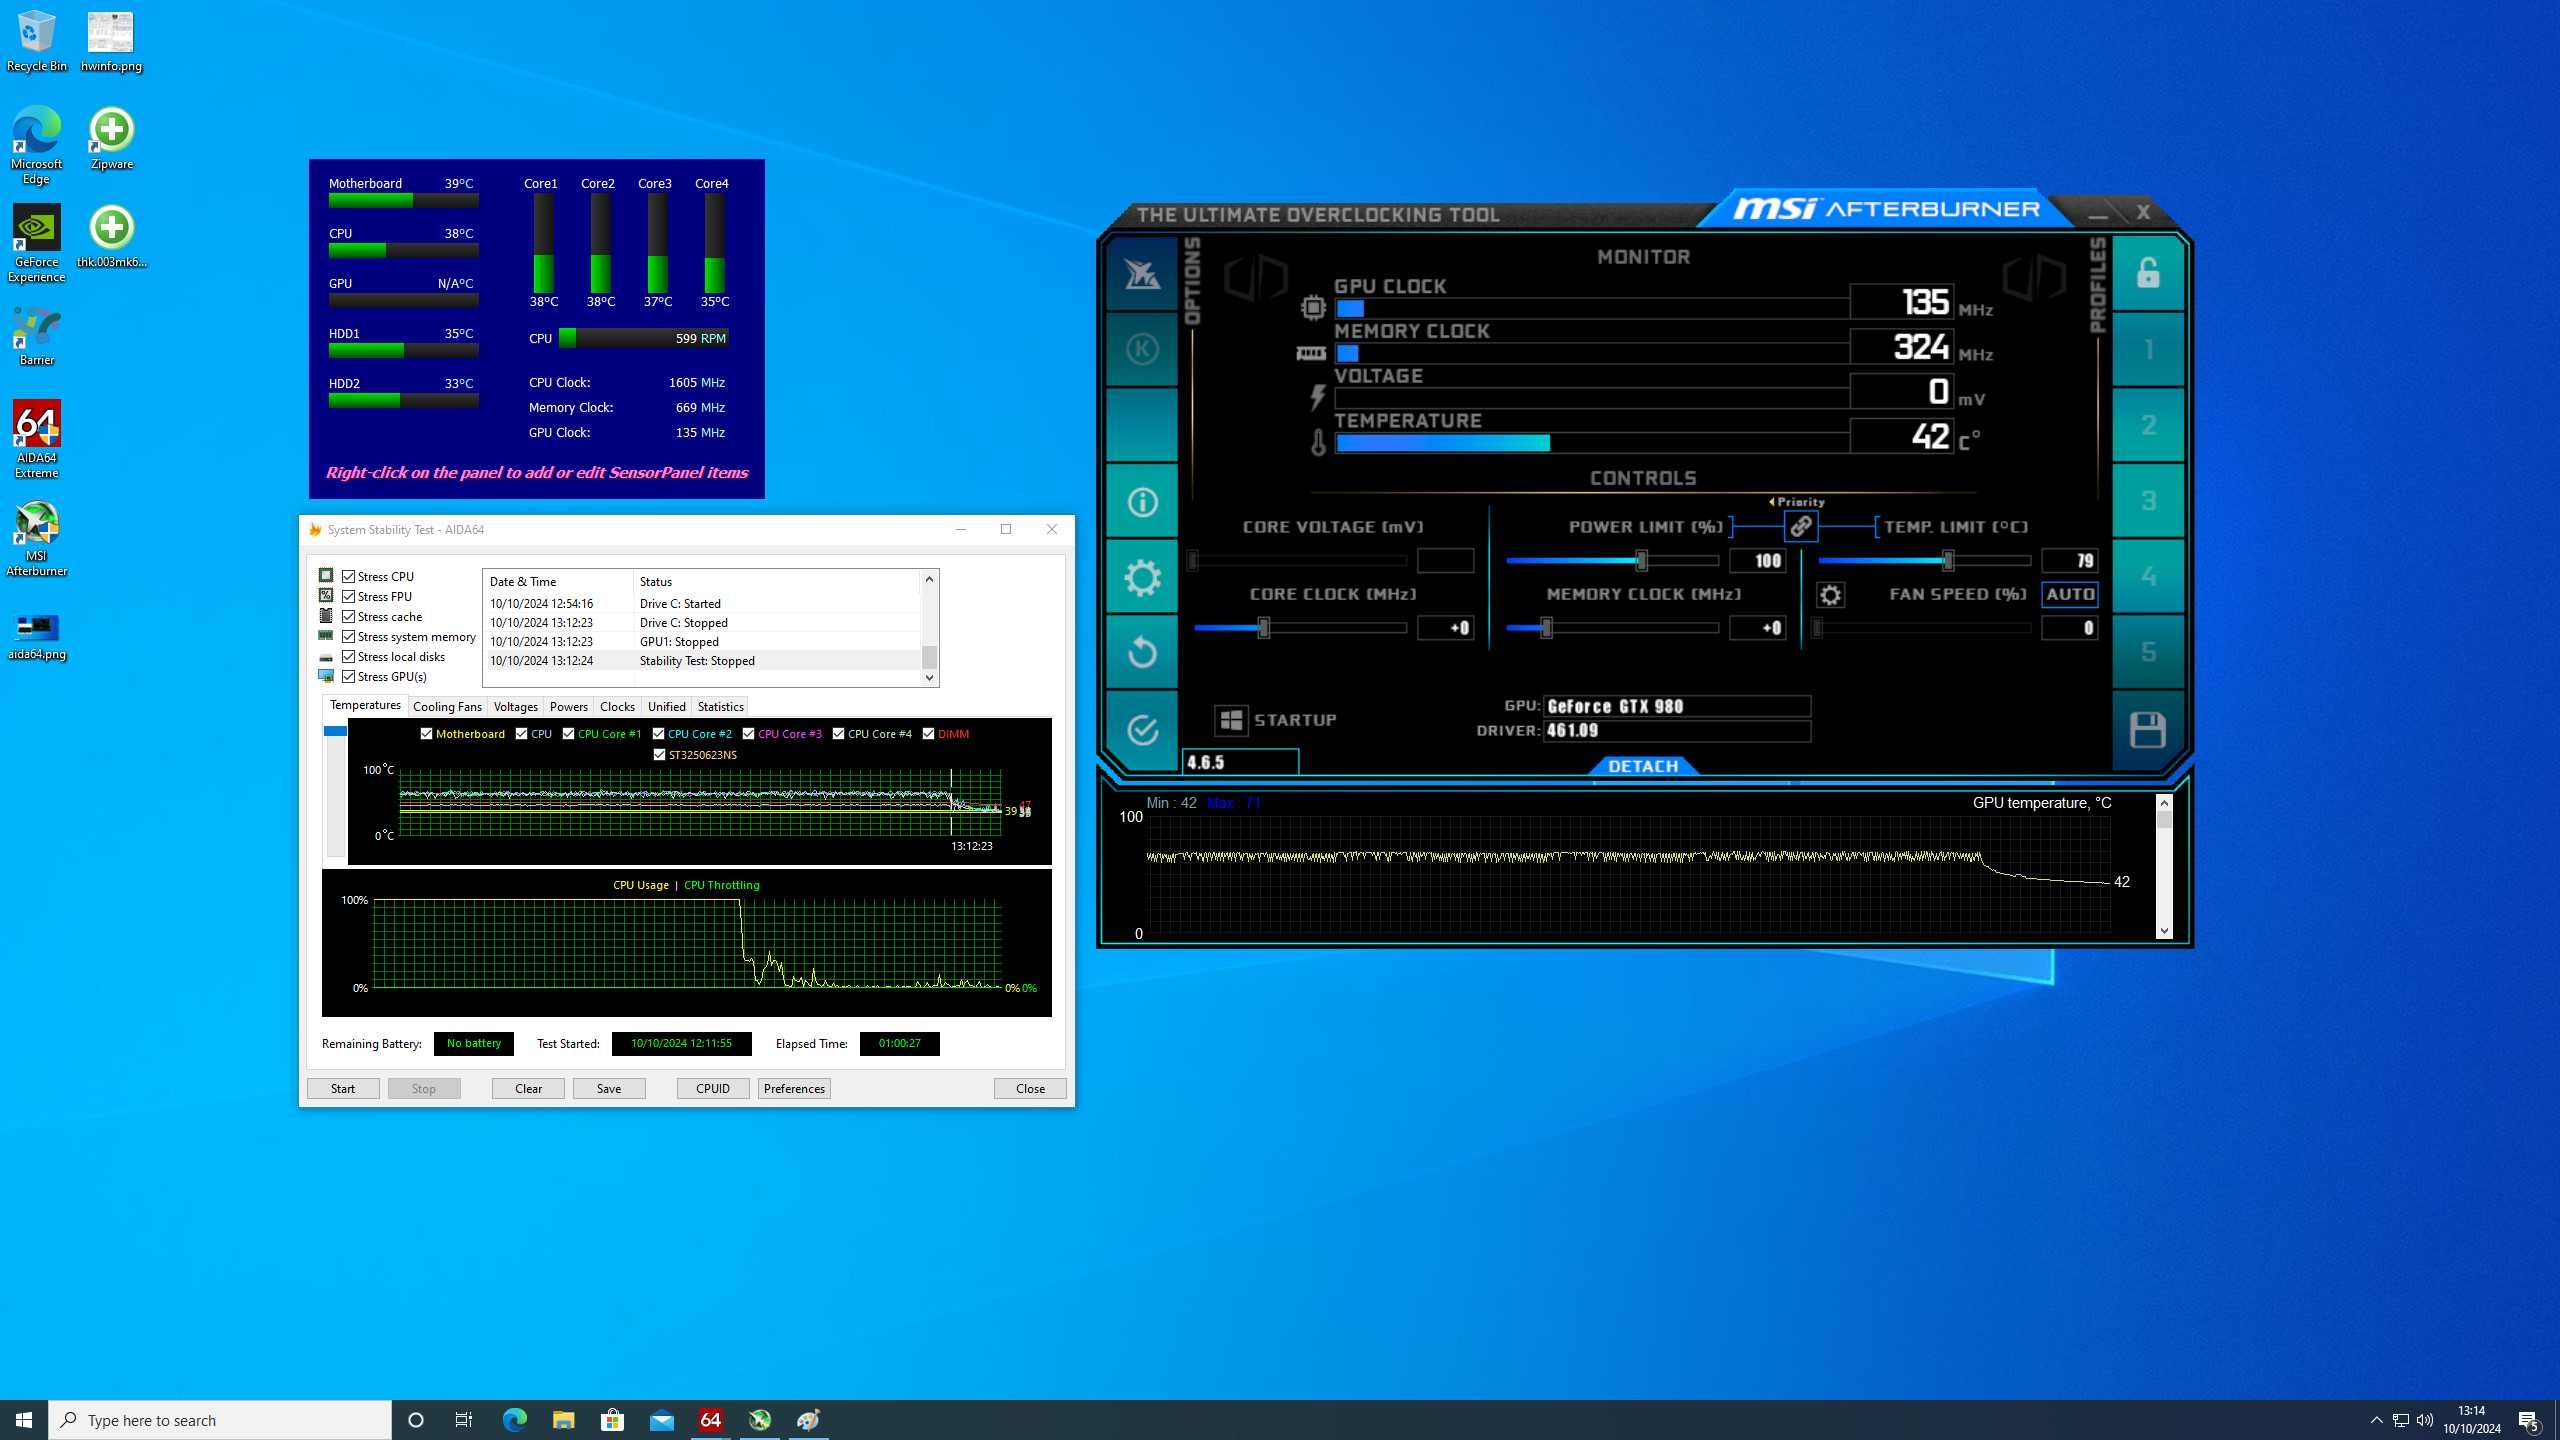Open Afterburner settings gear in sidebar
The image size is (2560, 1440).
1142,577
